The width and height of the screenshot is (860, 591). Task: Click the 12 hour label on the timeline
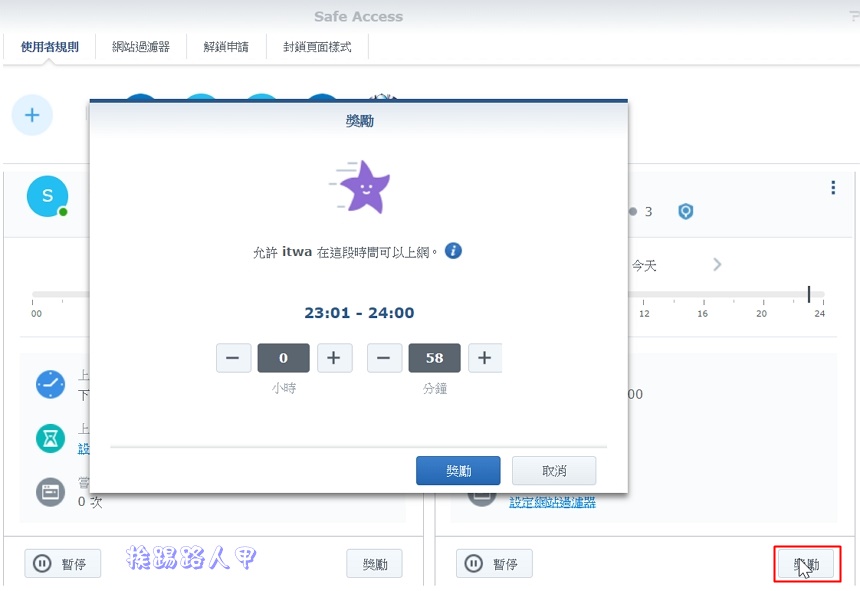(644, 314)
